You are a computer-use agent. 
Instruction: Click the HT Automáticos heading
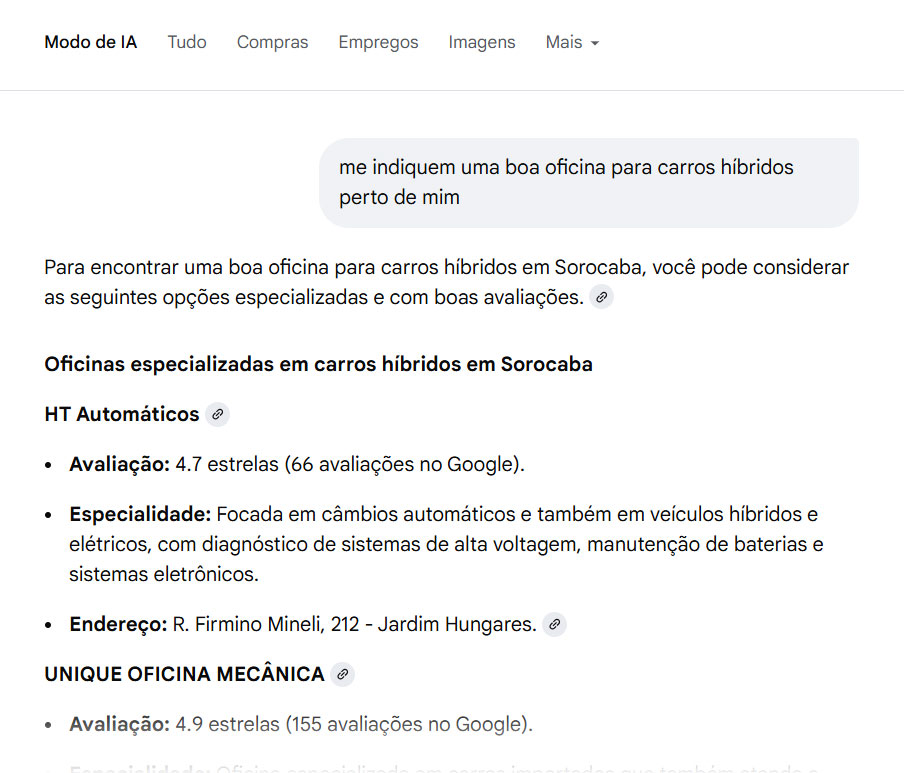click(x=122, y=414)
